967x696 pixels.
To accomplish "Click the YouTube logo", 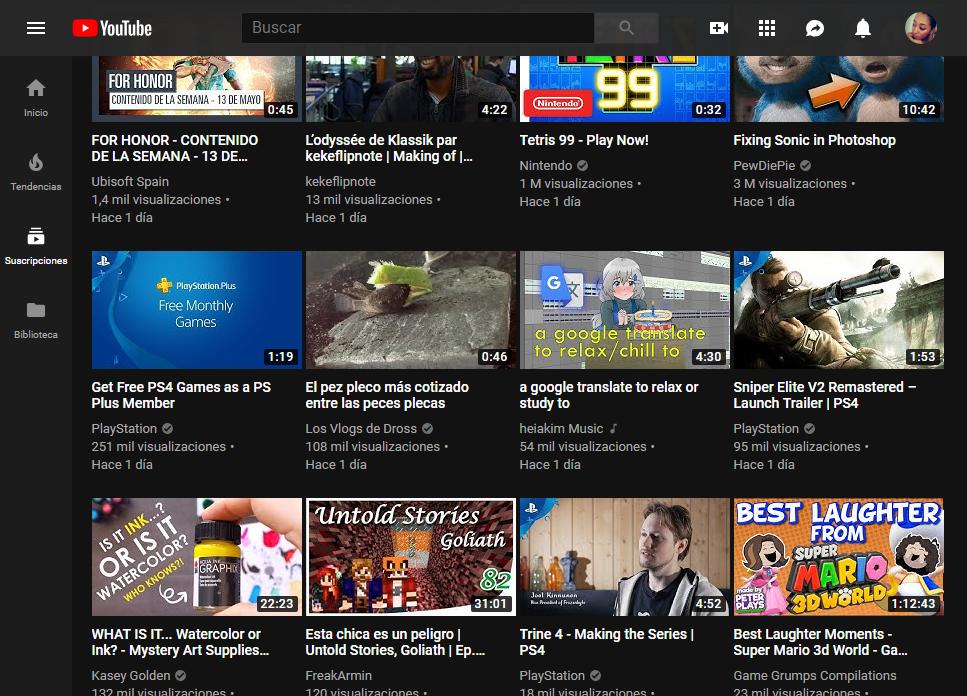I will click(112, 28).
